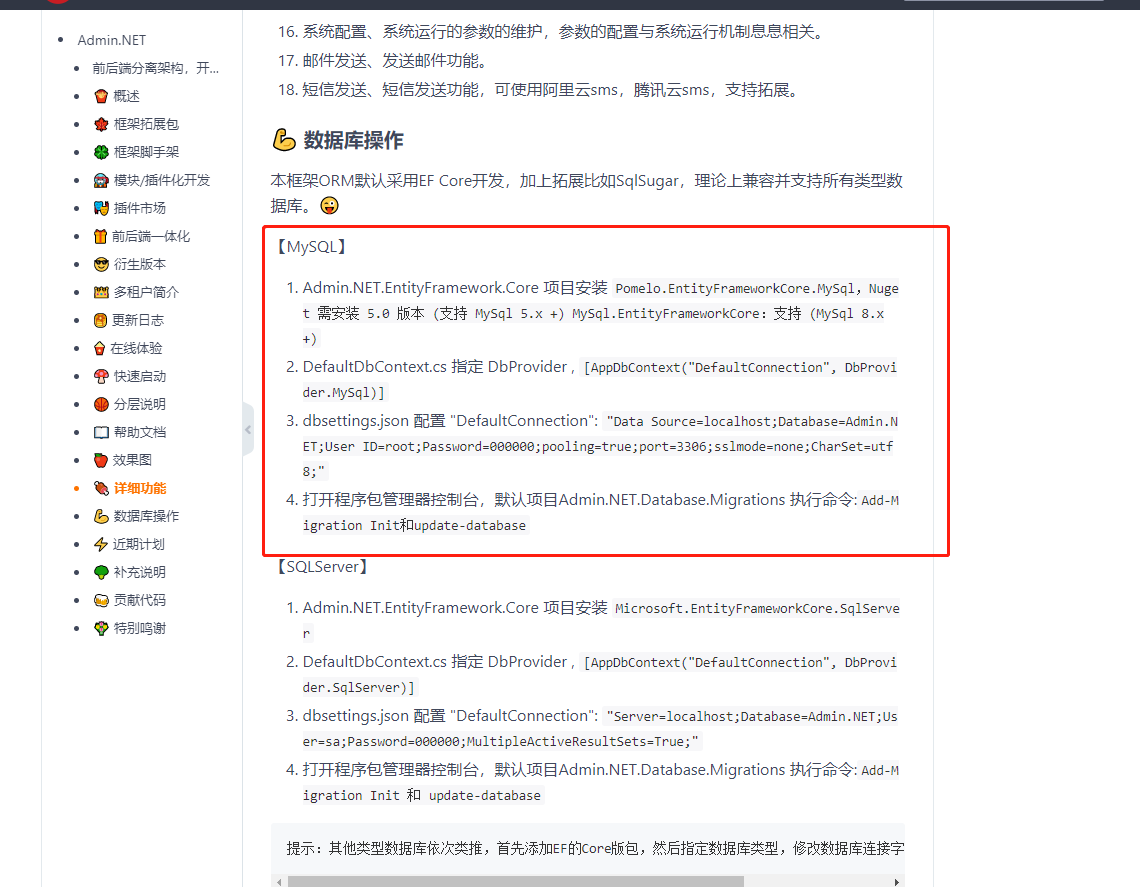This screenshot has width=1140, height=887.
Task: Click the right arrow of the bottom scrollbar
Action: point(897,881)
